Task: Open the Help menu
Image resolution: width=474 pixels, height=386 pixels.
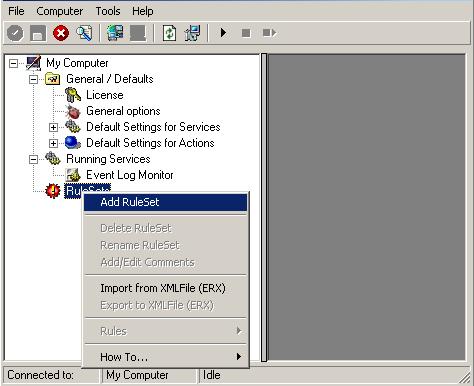Action: tap(143, 11)
